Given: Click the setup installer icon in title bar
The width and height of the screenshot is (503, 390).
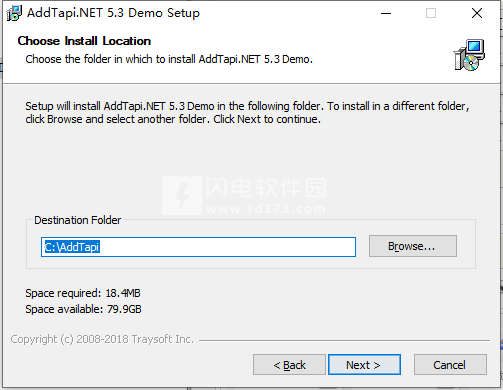Looking at the screenshot, I should pyautogui.click(x=14, y=13).
